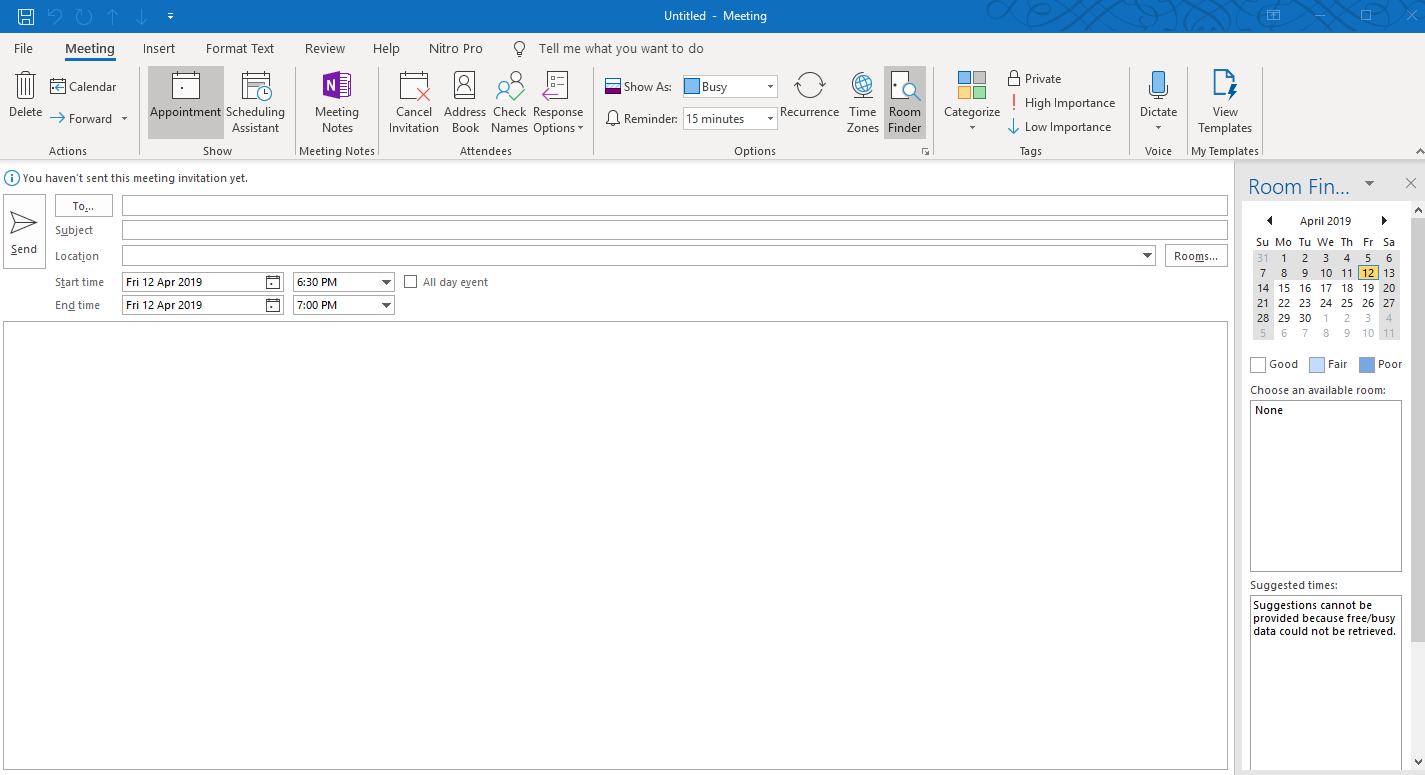The height and width of the screenshot is (775, 1425).
Task: Set High Importance on the meeting
Action: pos(1061,103)
